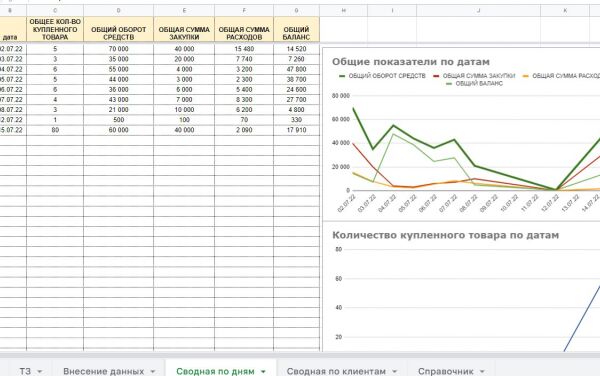Select cell with value 8 300

click(x=244, y=99)
